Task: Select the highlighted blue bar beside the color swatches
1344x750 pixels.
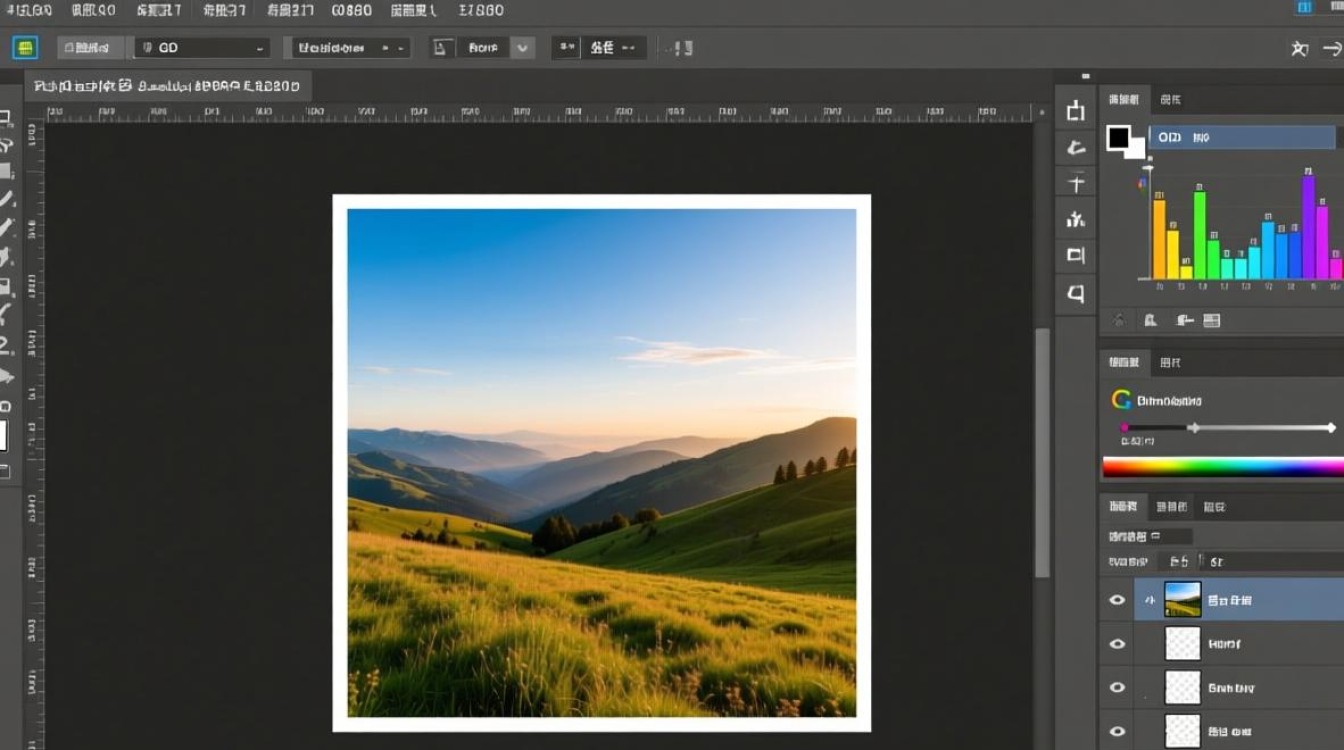Action: [1241, 137]
